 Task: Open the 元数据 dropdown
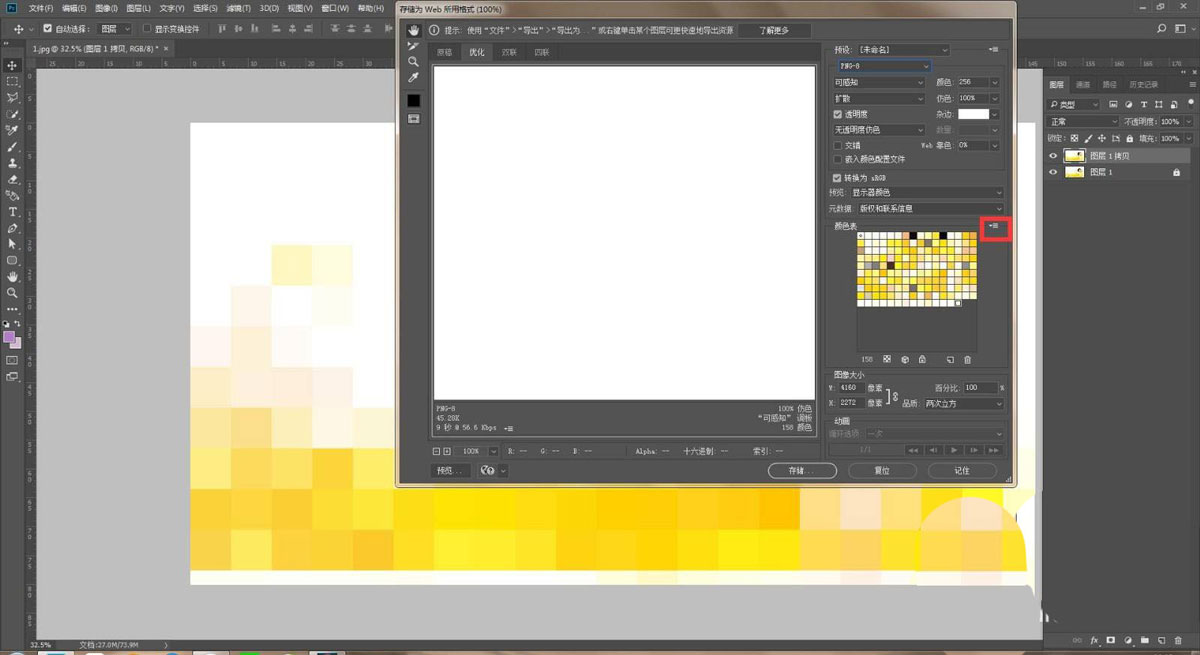pyautogui.click(x=926, y=208)
